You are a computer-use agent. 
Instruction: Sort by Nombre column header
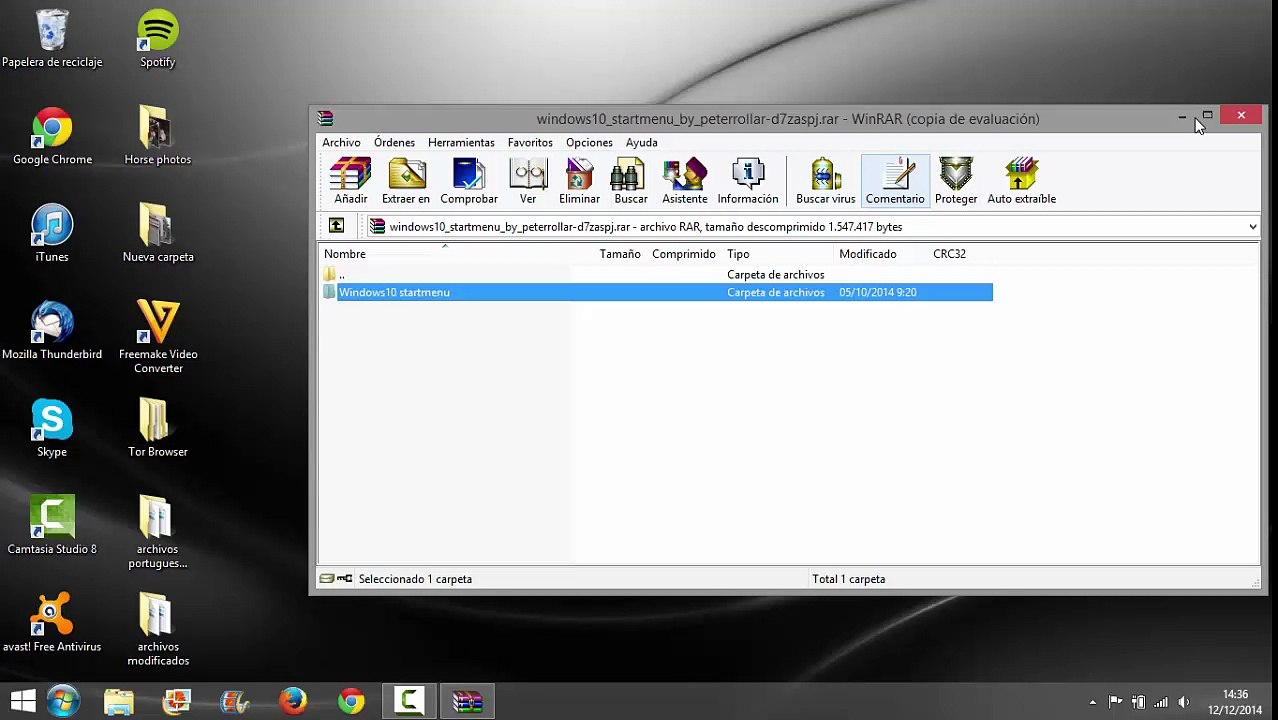pos(345,254)
